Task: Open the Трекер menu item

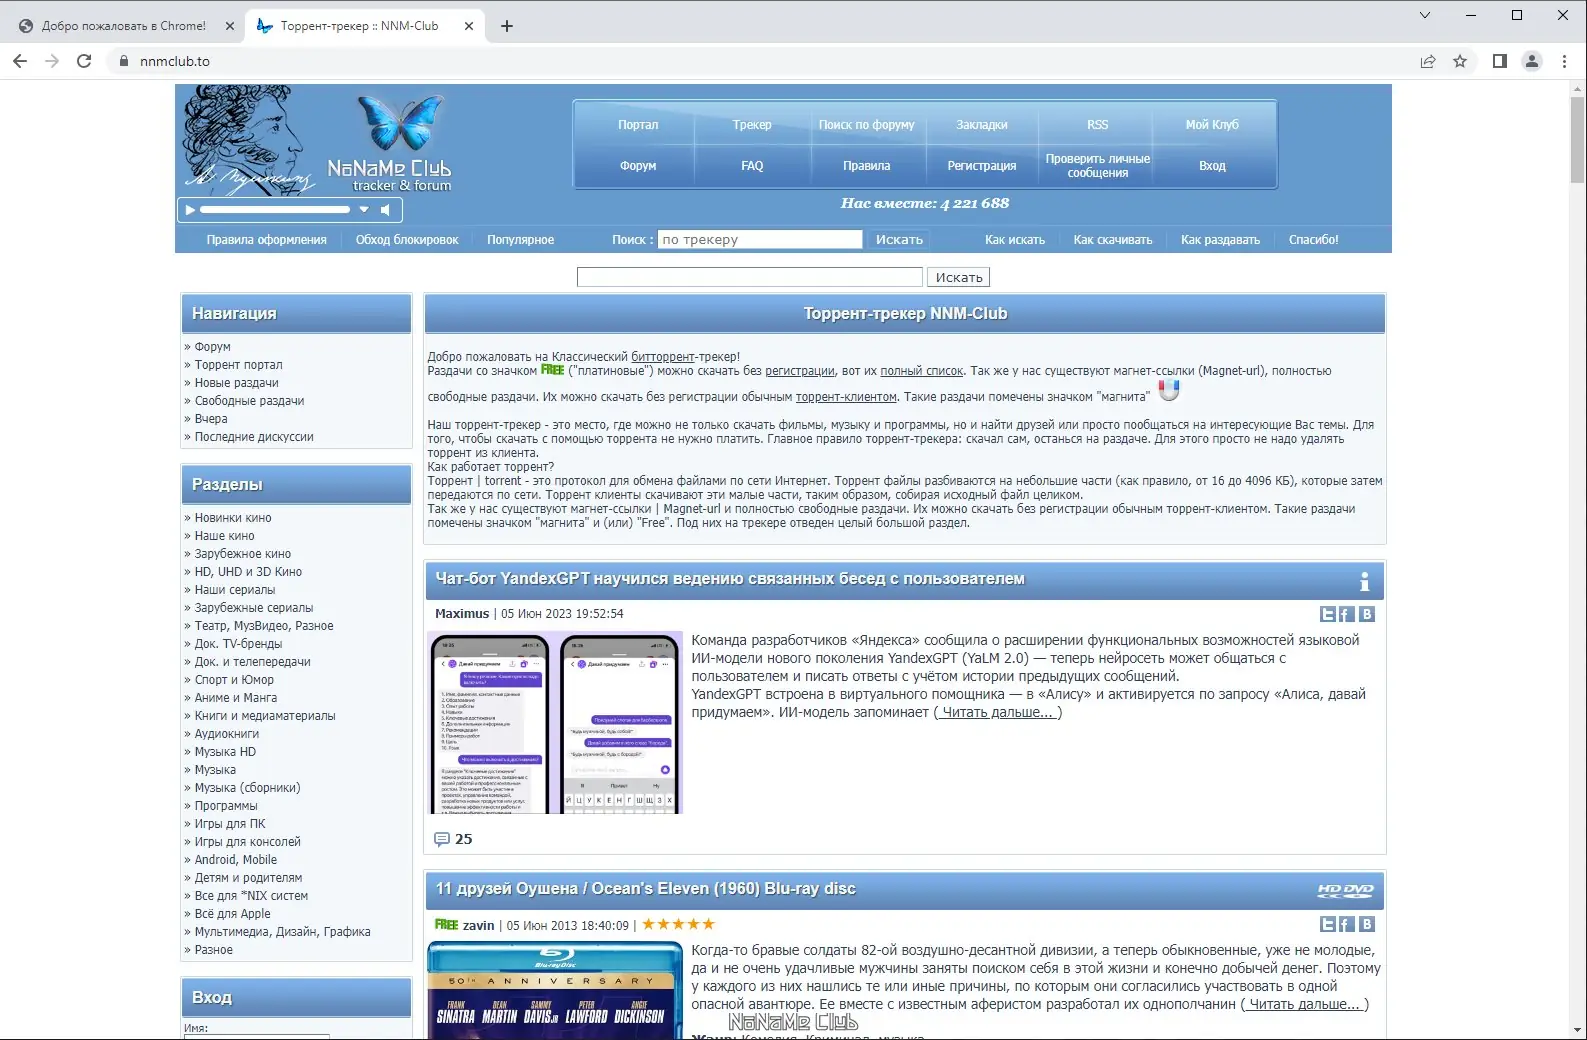Action: pos(752,125)
